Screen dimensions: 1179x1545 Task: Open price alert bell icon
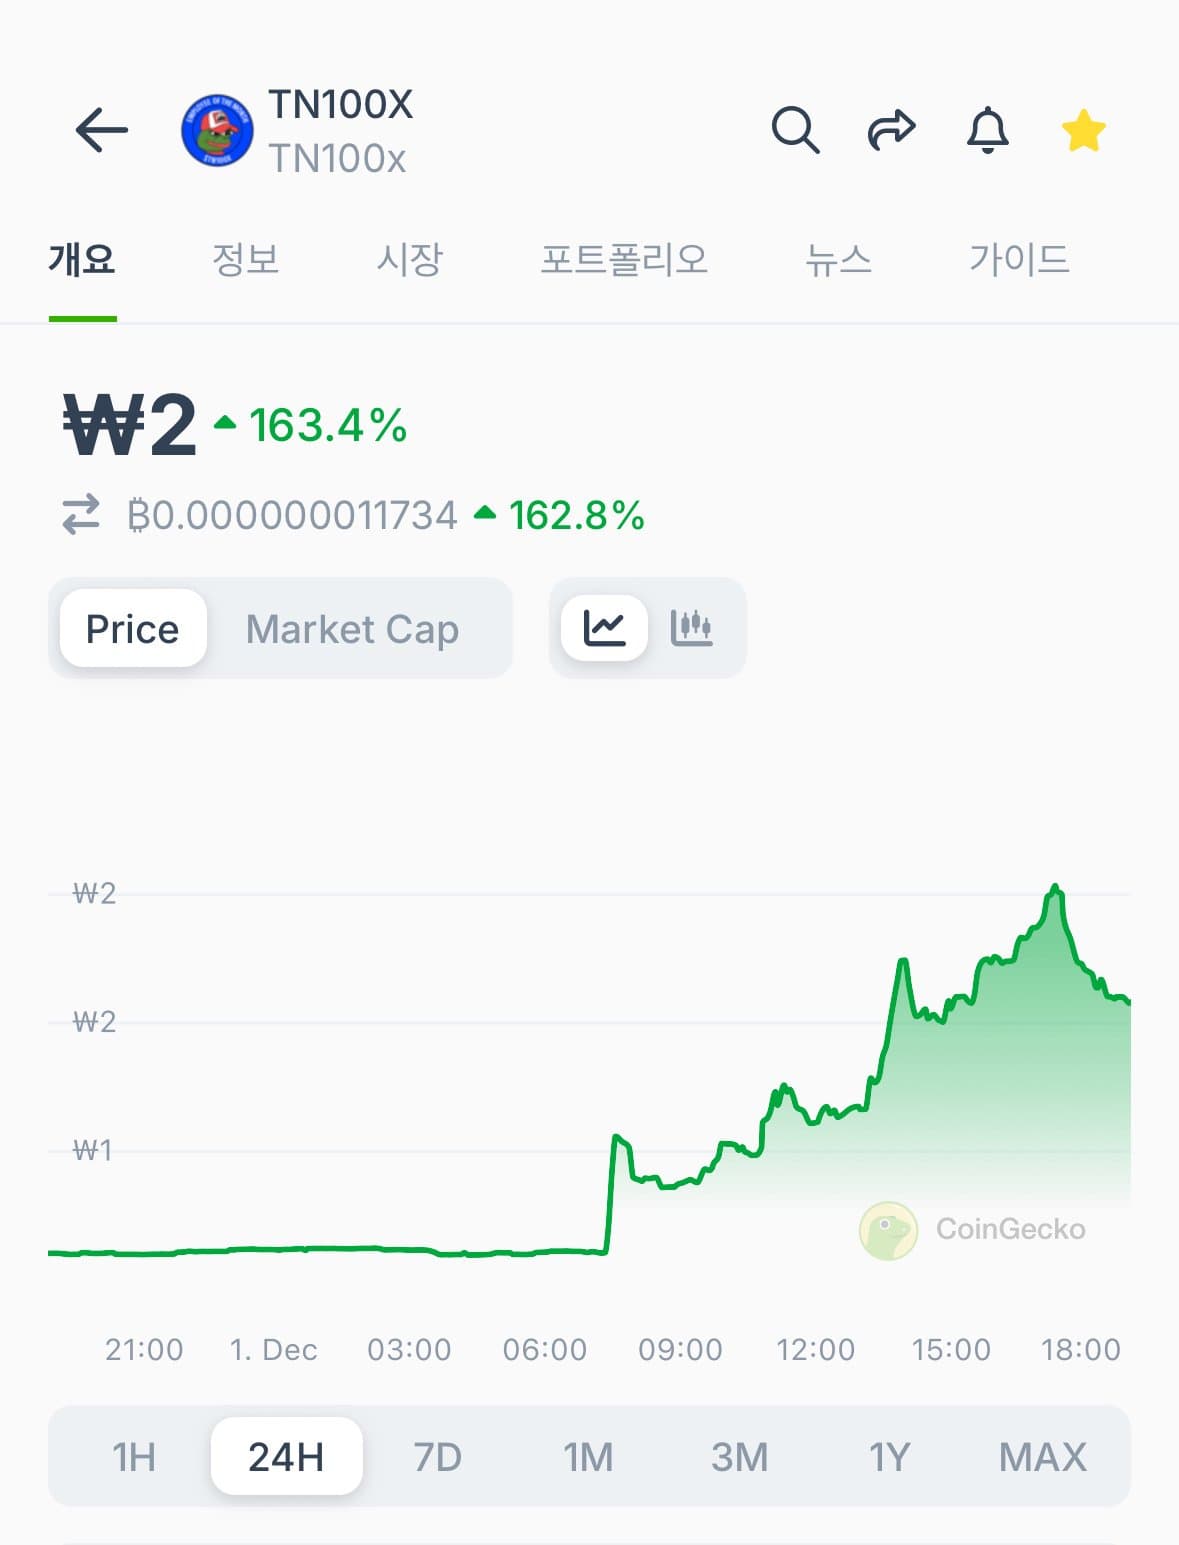click(x=987, y=130)
